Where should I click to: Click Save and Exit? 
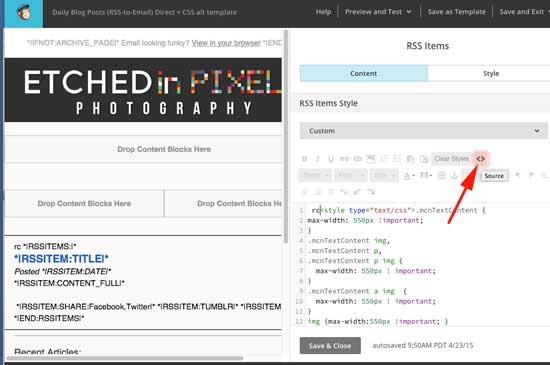click(x=522, y=12)
